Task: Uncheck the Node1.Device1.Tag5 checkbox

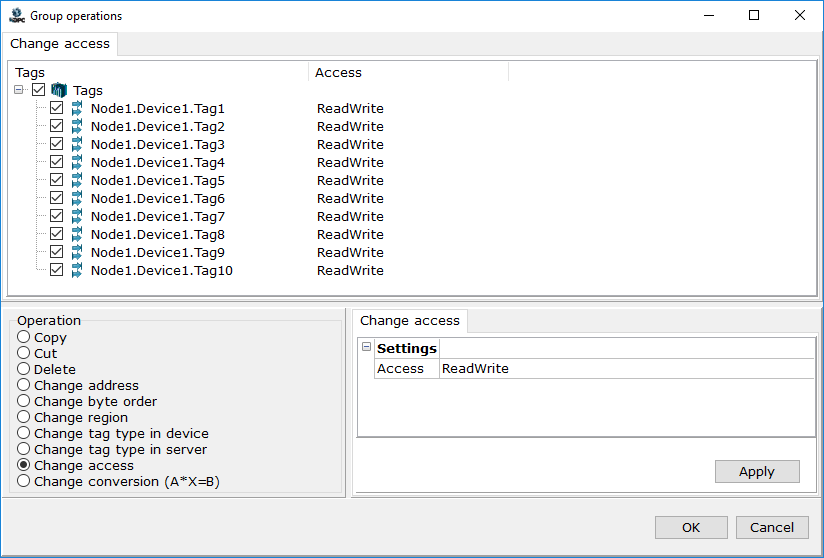Action: click(57, 180)
